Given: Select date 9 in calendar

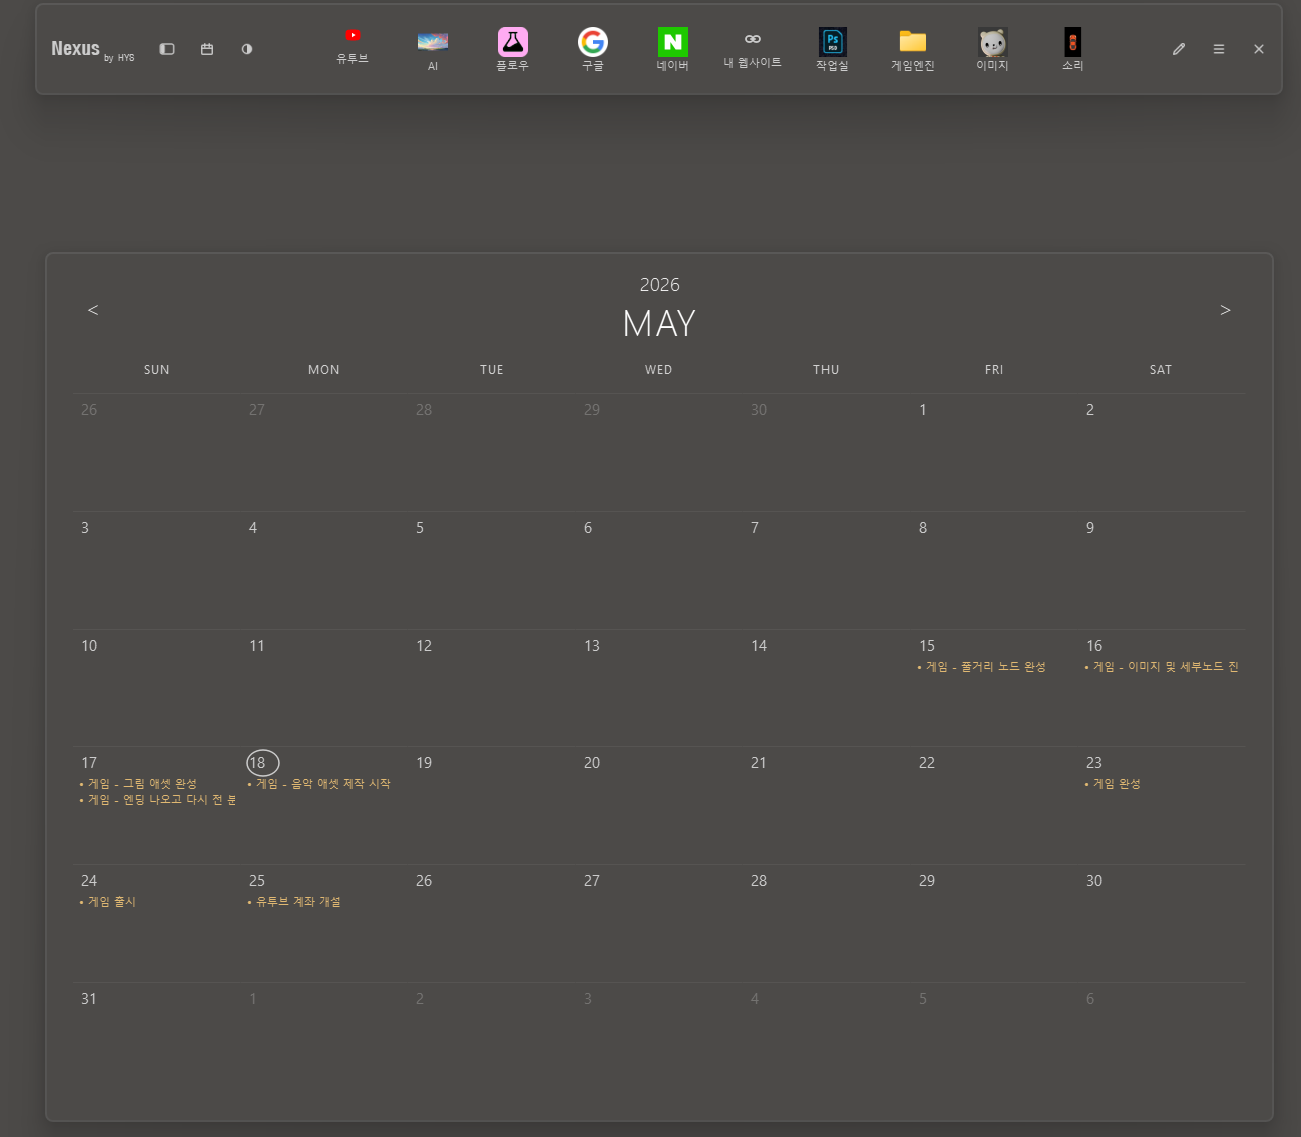Looking at the screenshot, I should coord(1090,528).
